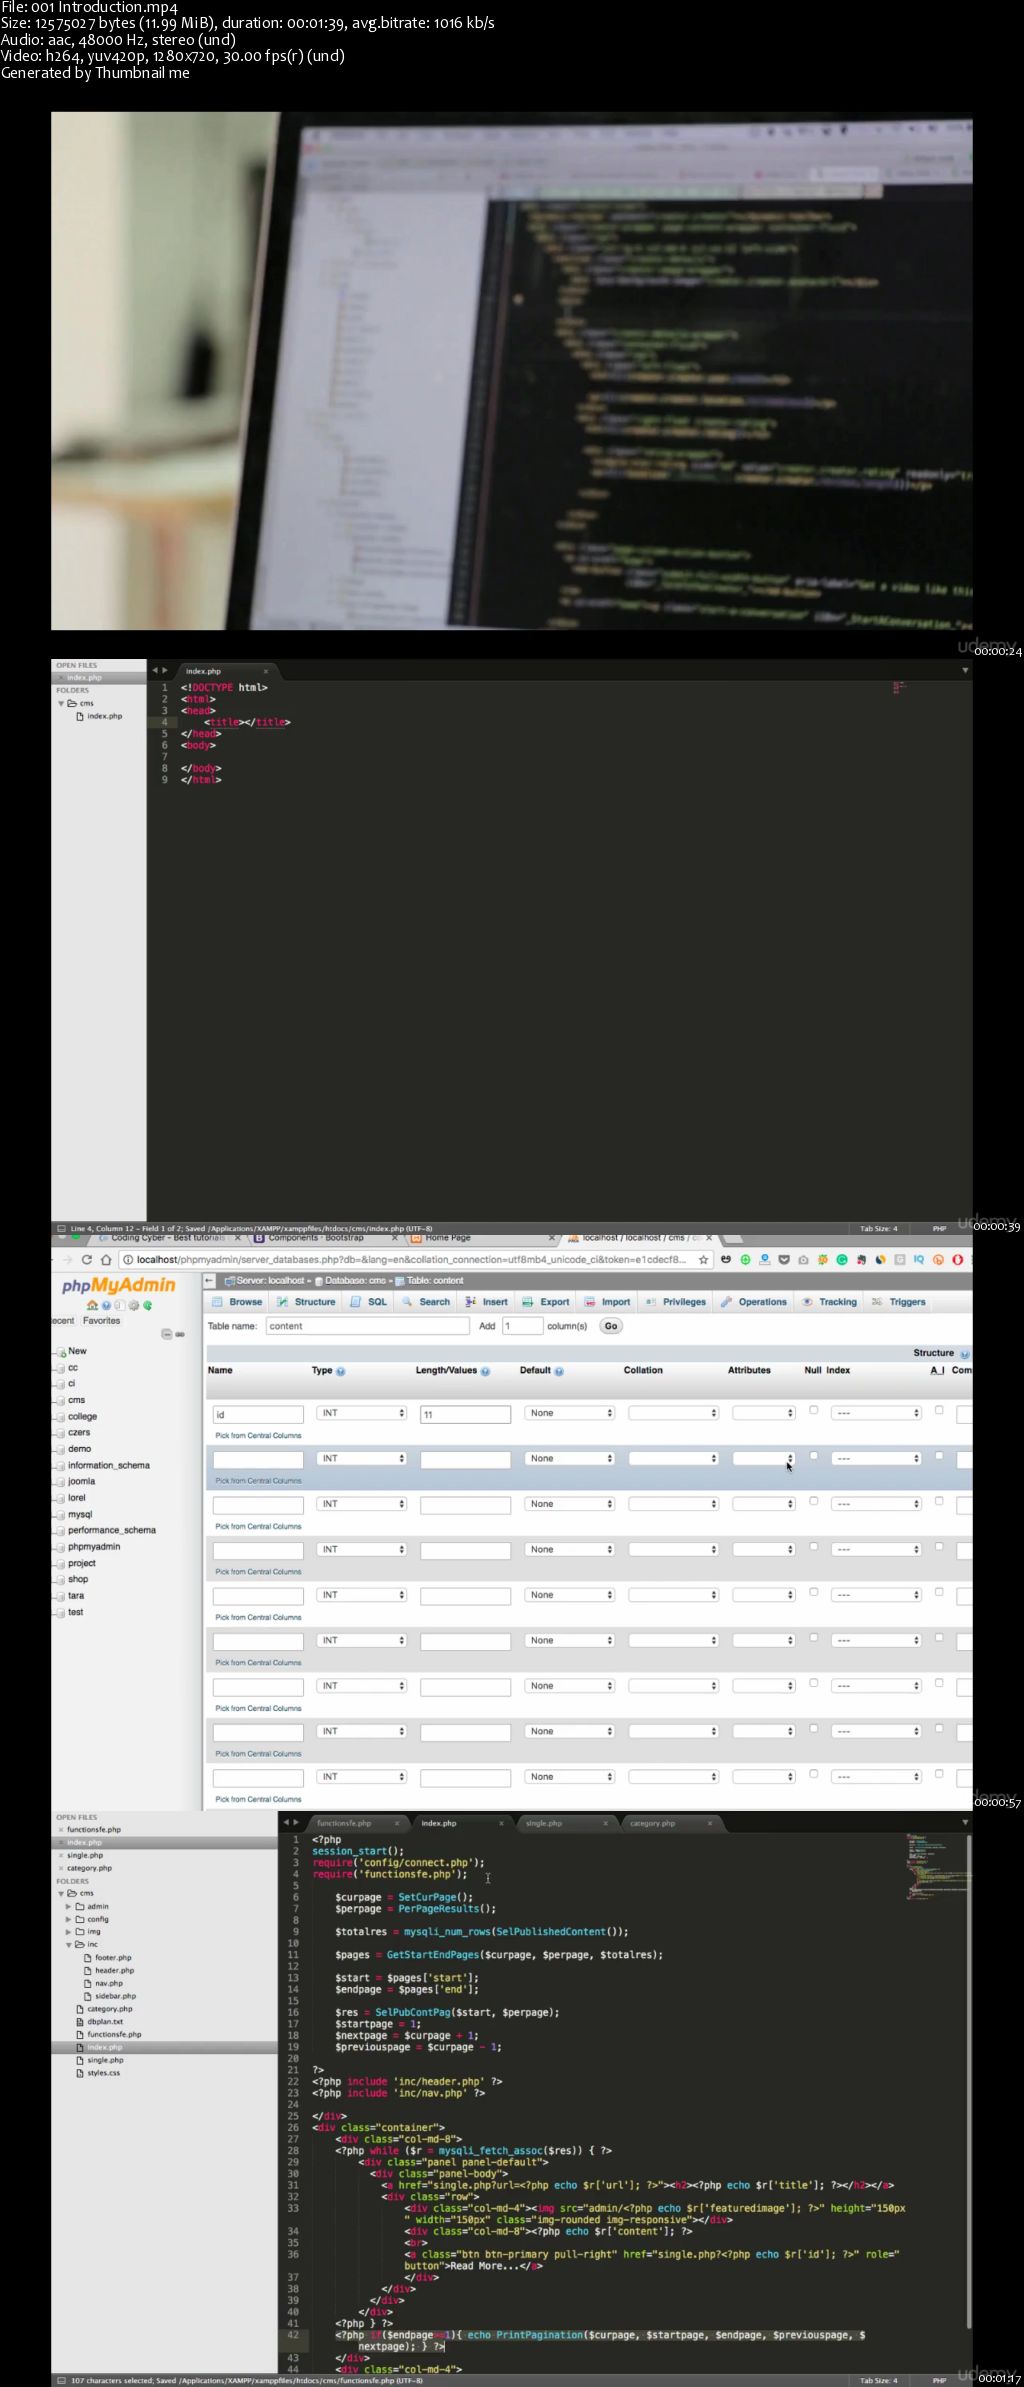Tick the A_I checkbox in the id row
The image size is (1024, 2387).
click(x=939, y=1410)
